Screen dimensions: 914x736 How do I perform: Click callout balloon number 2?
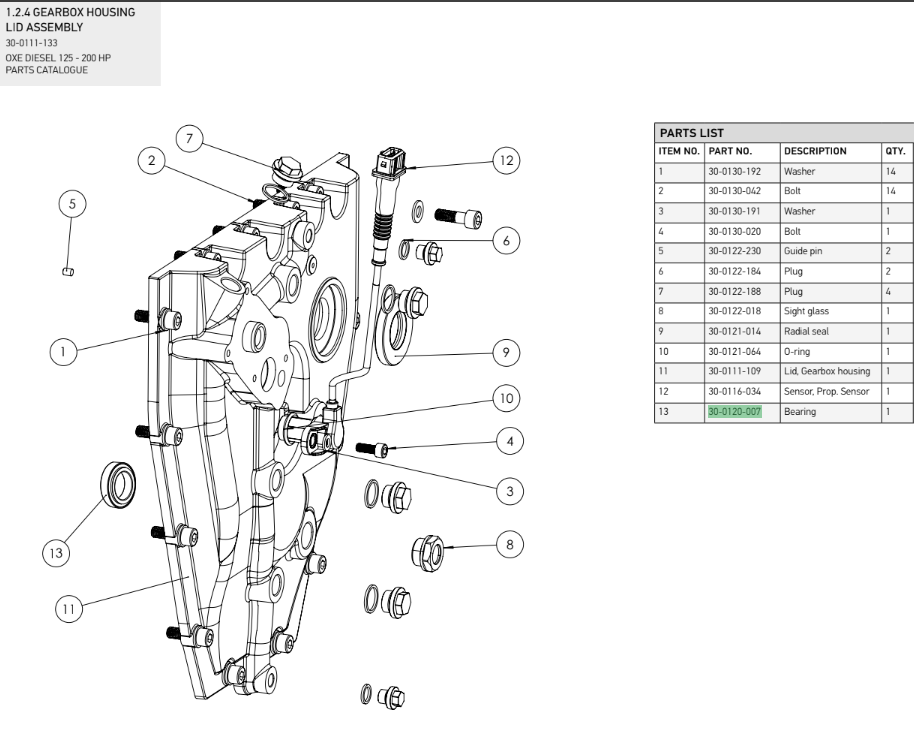coord(152,160)
